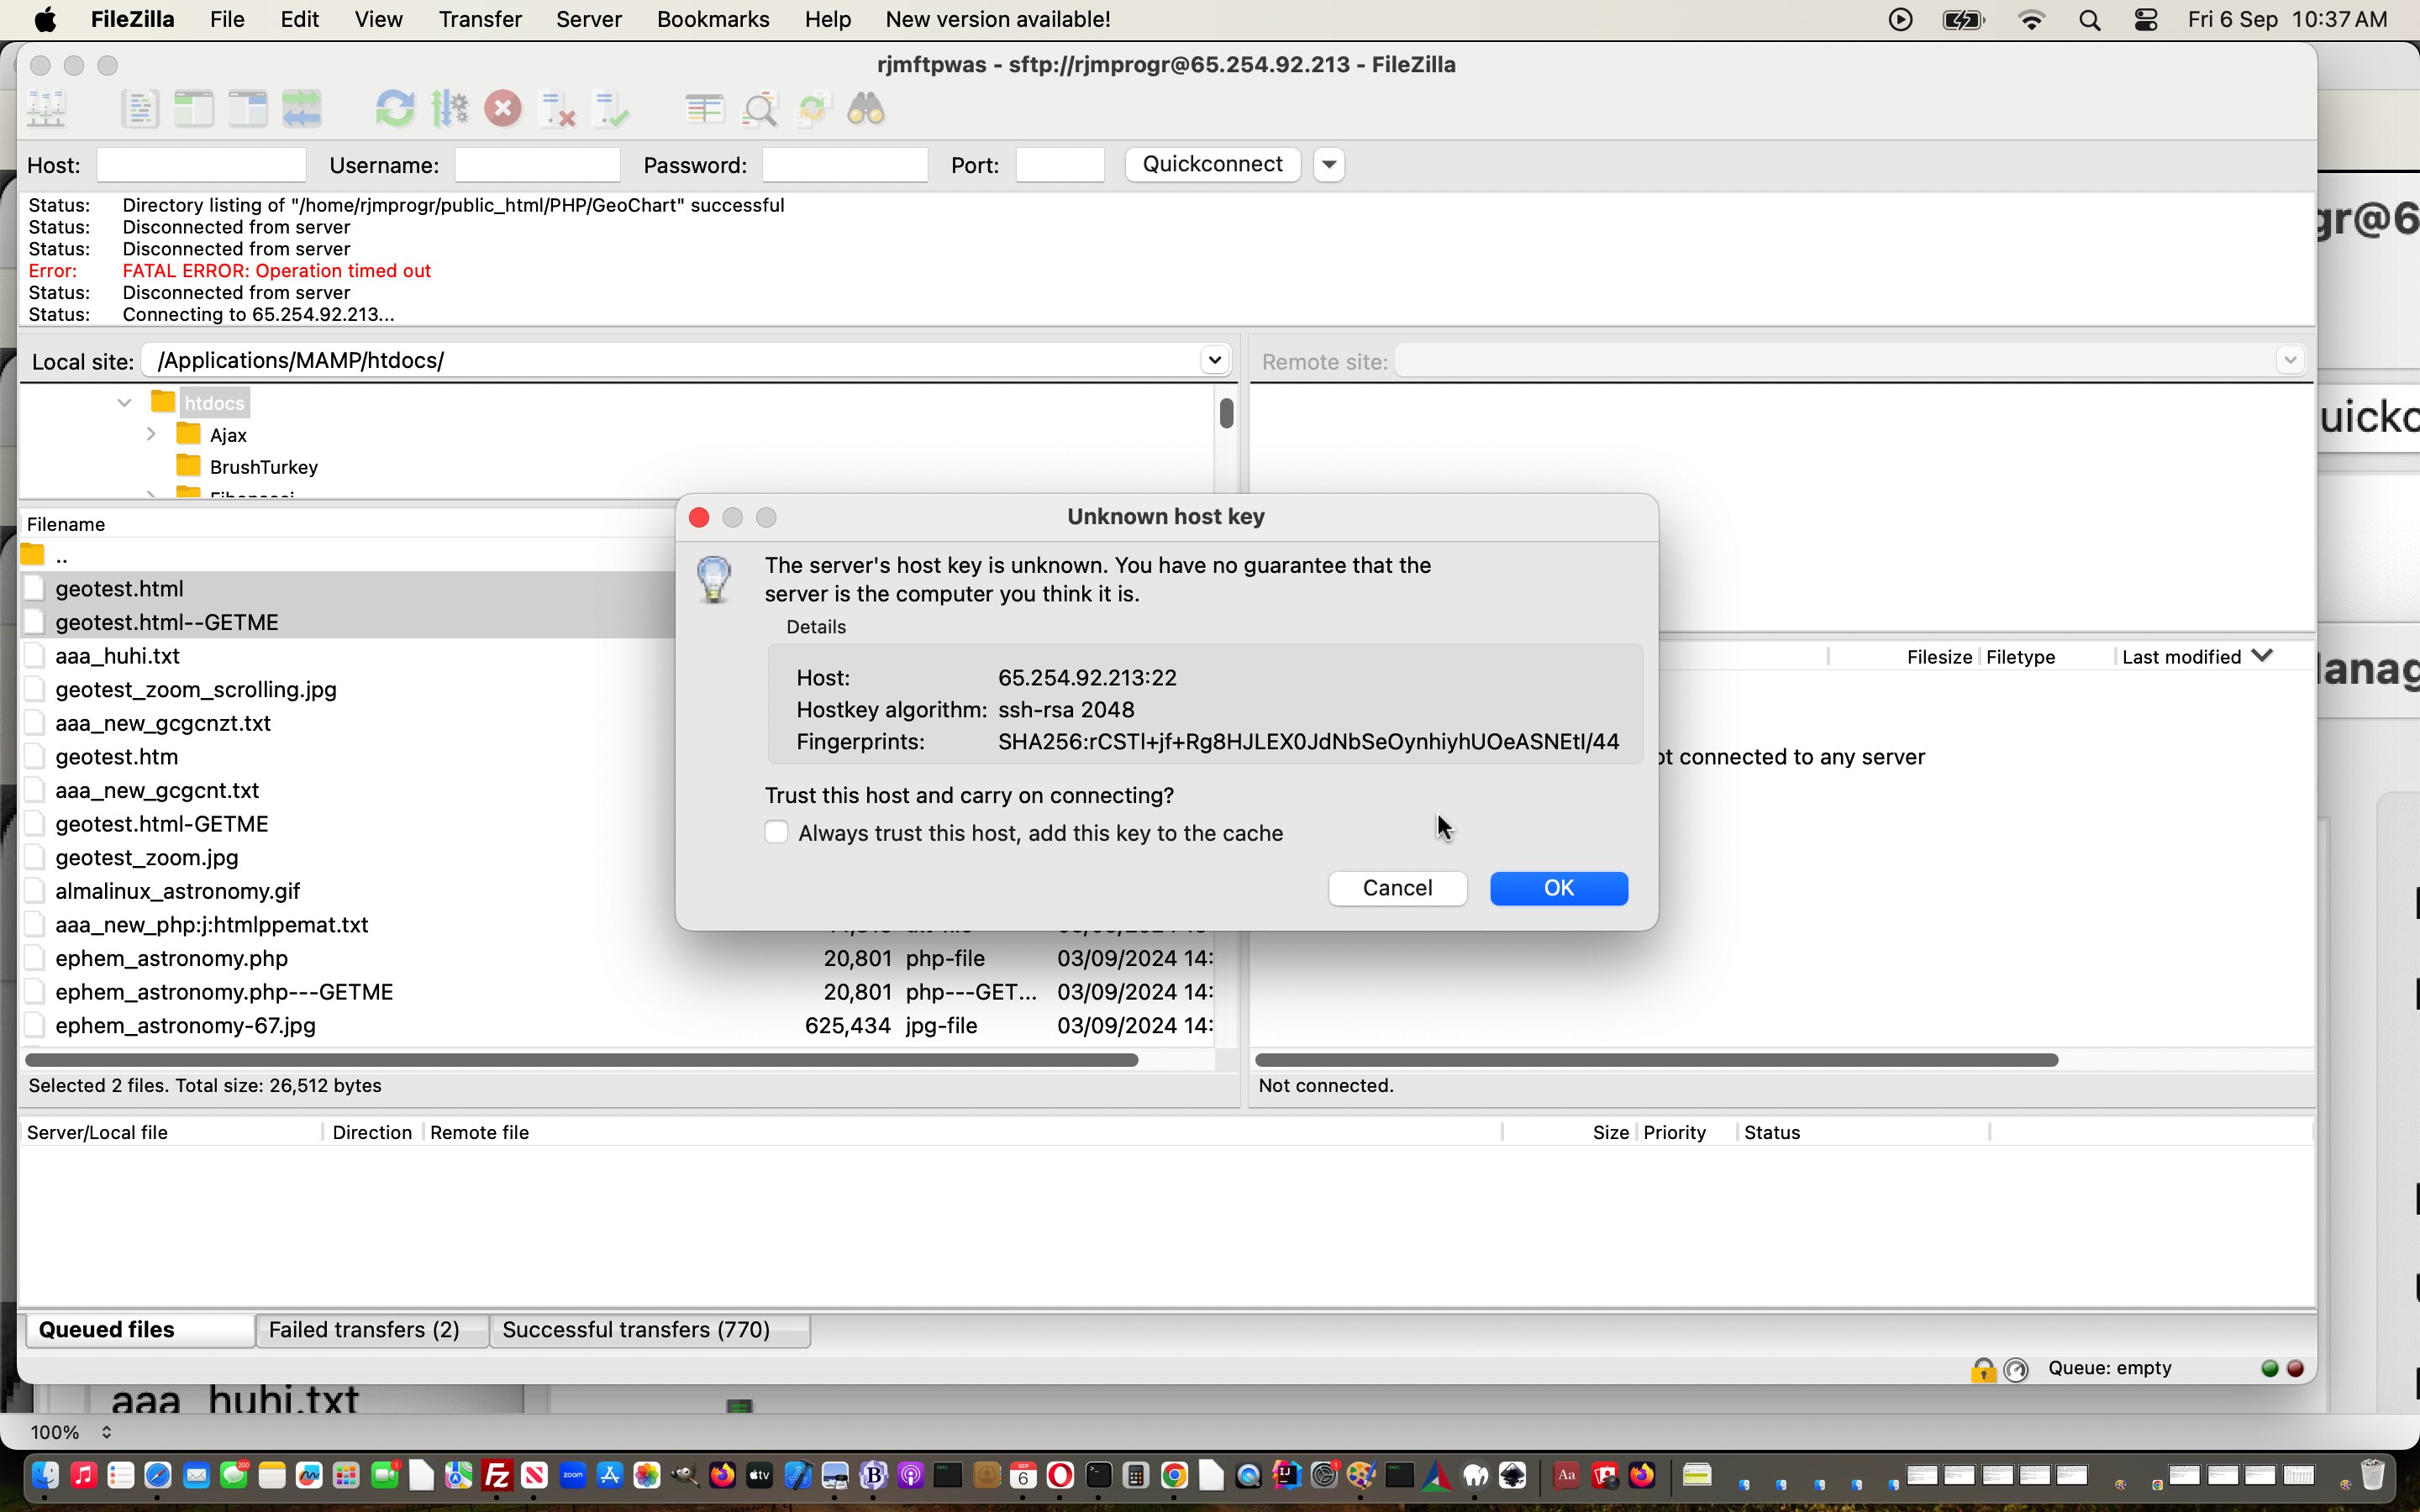Open the Local site path dropdown

coord(1214,360)
